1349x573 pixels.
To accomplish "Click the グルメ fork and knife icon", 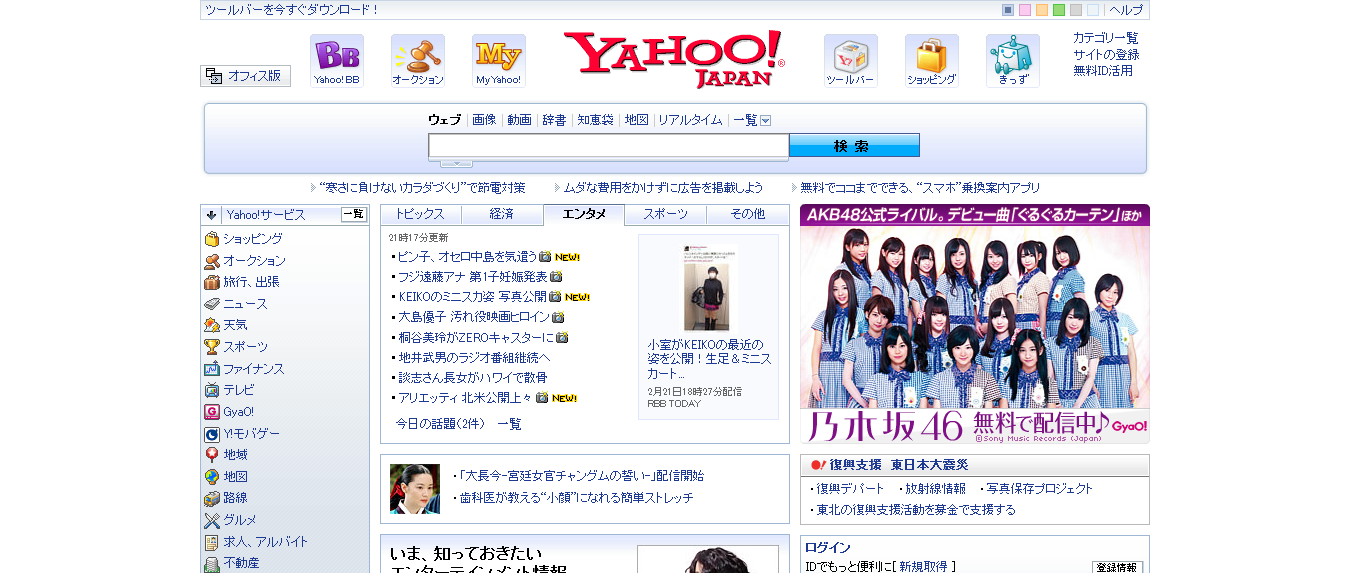I will pyautogui.click(x=212, y=520).
